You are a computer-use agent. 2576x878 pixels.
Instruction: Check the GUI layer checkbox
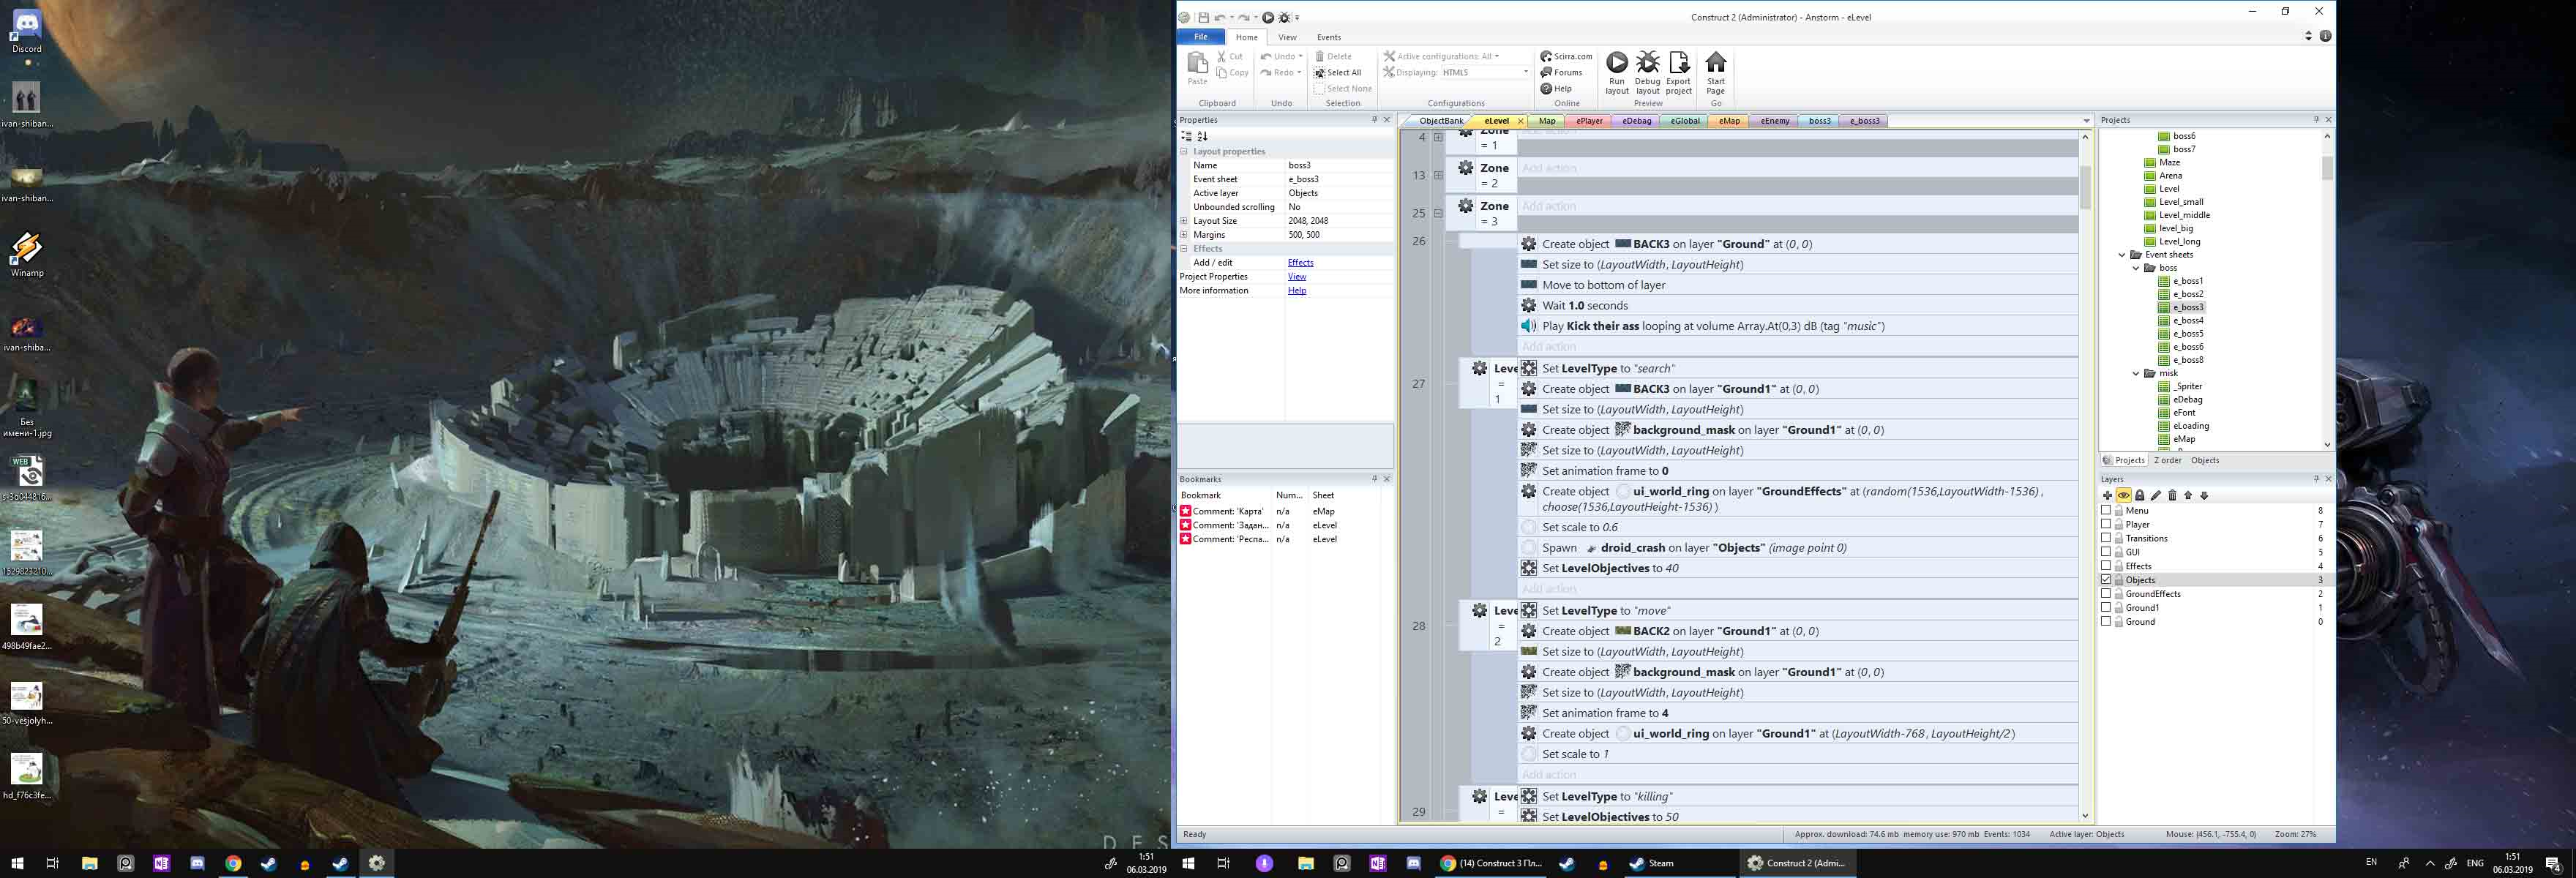(x=2106, y=552)
